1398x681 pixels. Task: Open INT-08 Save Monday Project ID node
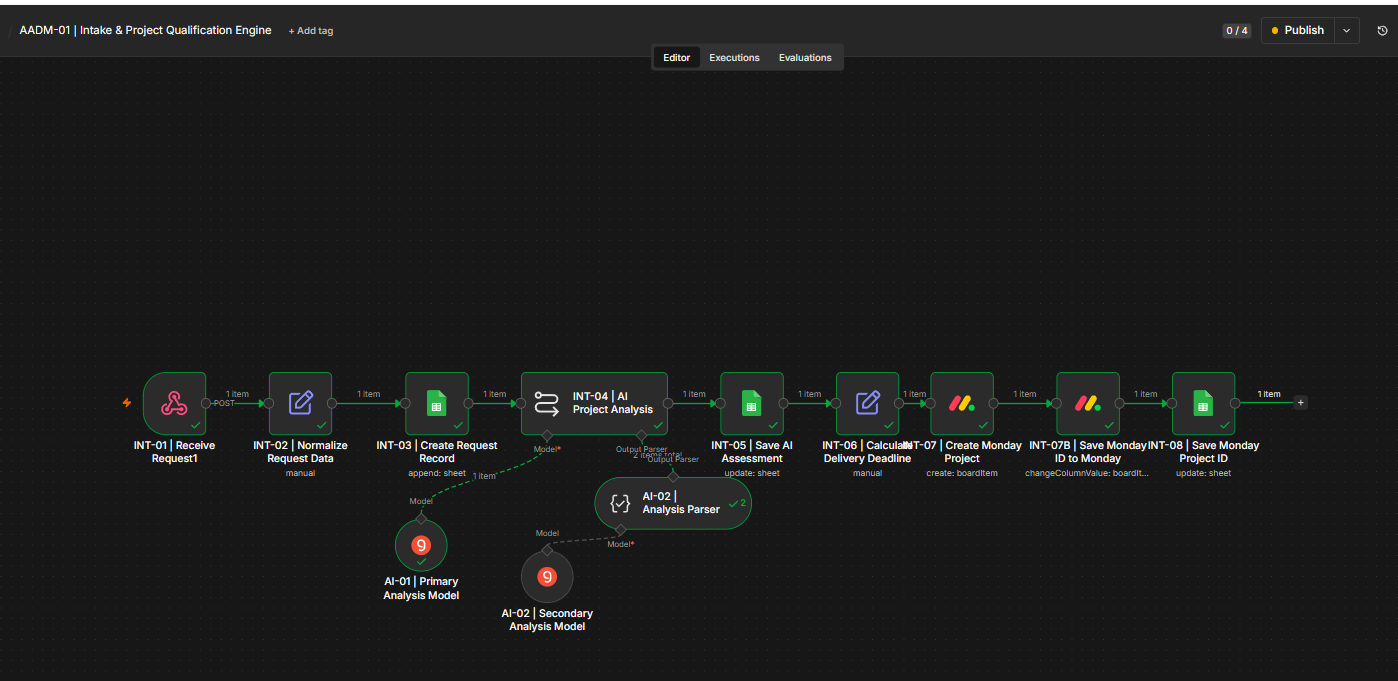[1203, 403]
